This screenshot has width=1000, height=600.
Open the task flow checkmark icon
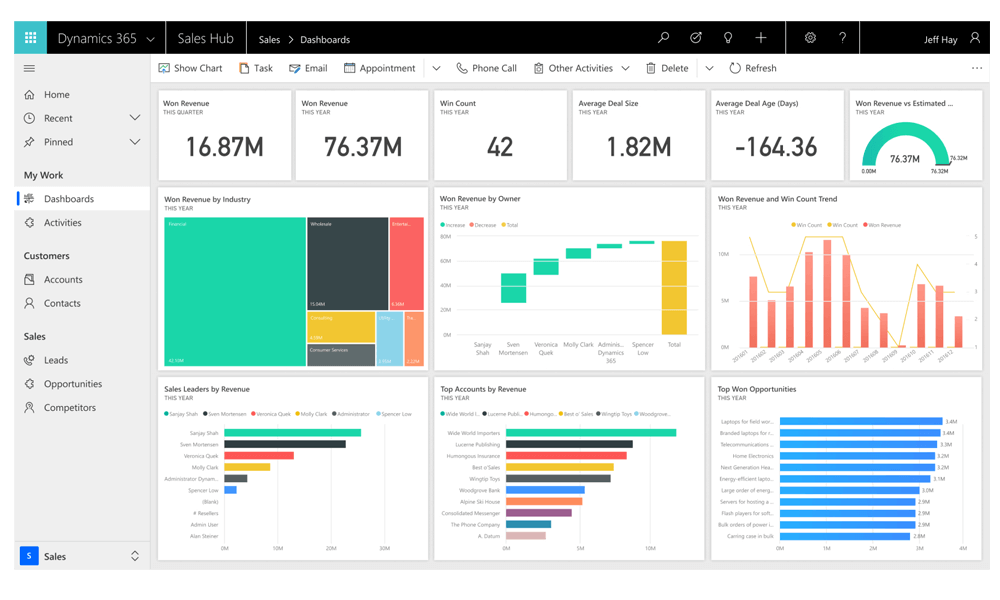[696, 38]
